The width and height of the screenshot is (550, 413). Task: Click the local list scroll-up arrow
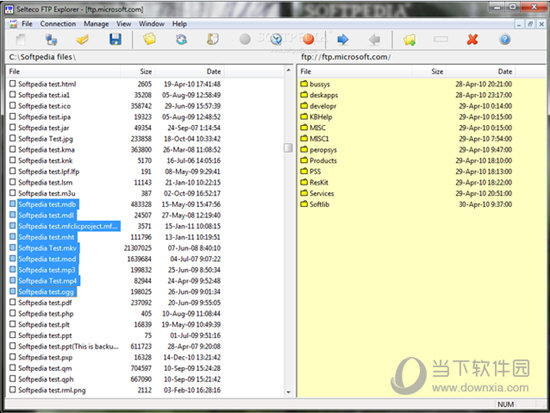(288, 70)
